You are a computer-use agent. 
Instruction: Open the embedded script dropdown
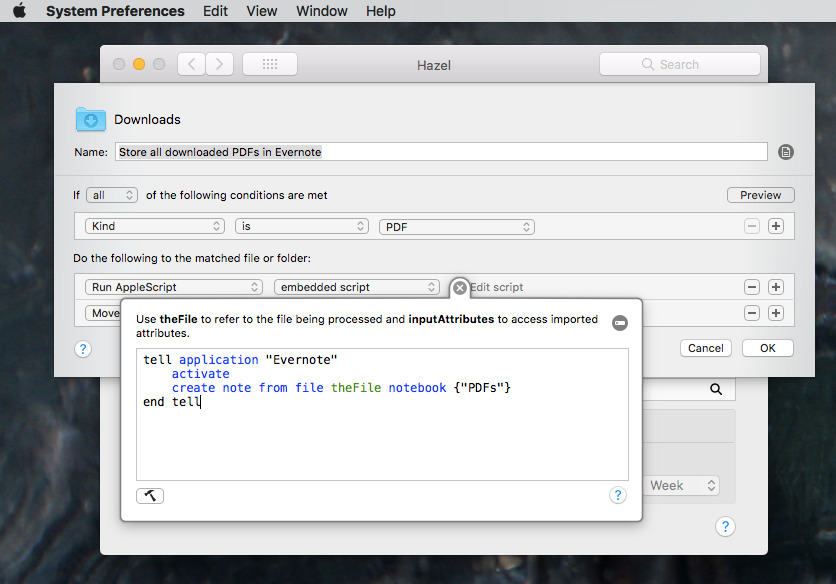click(x=357, y=287)
